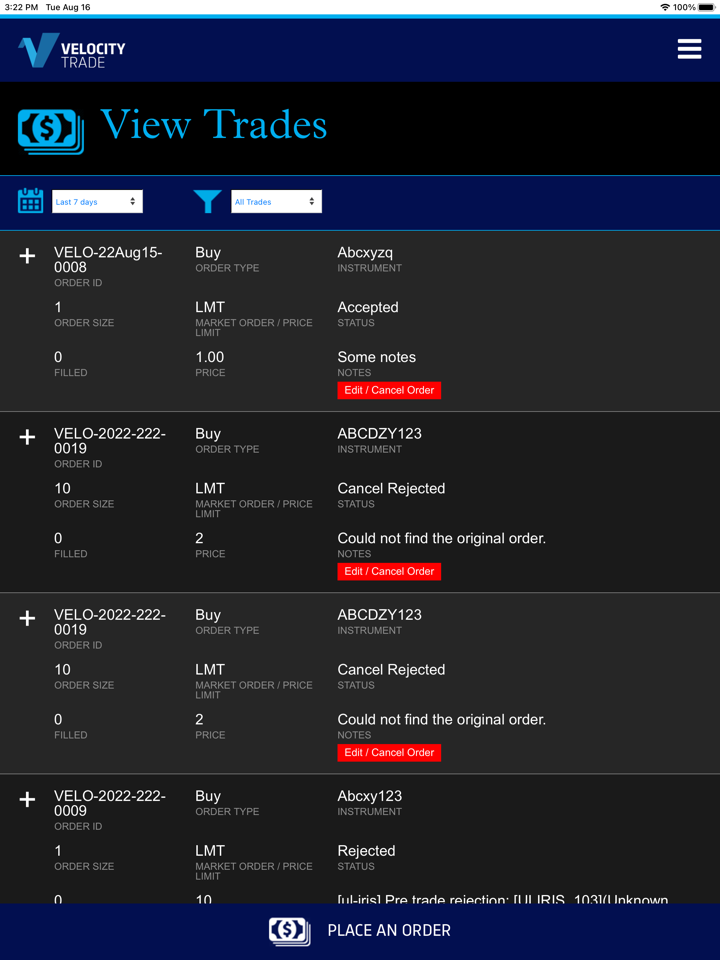Click the View Trades page heading
This screenshot has width=720, height=960.
pos(214,125)
